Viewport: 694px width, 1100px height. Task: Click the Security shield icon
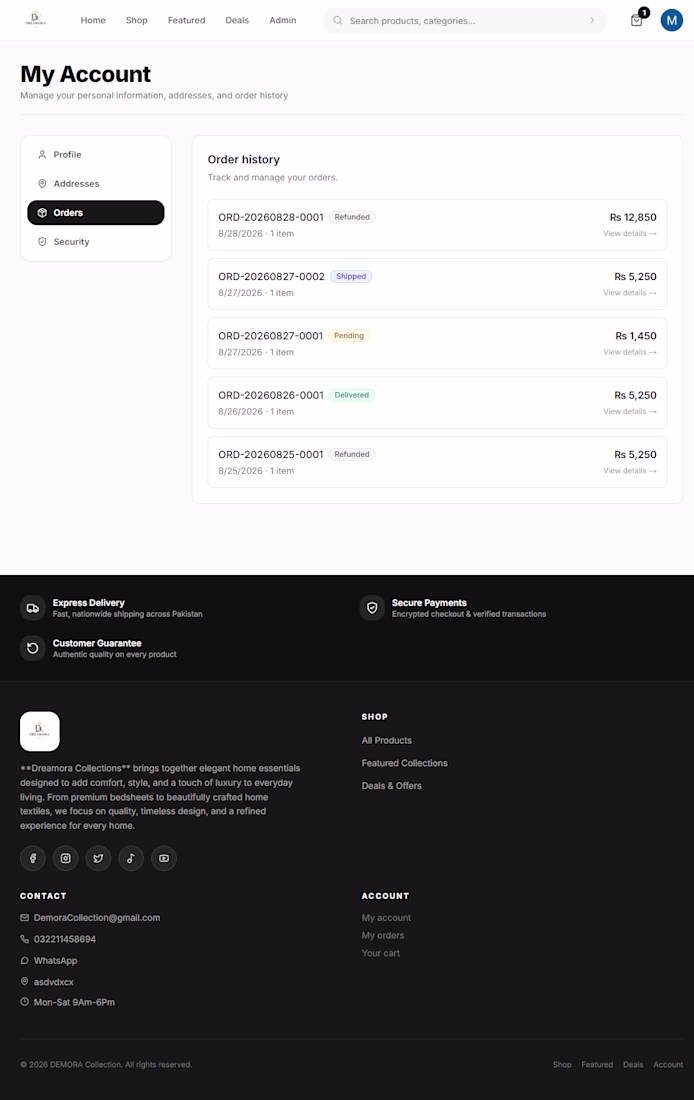point(42,242)
